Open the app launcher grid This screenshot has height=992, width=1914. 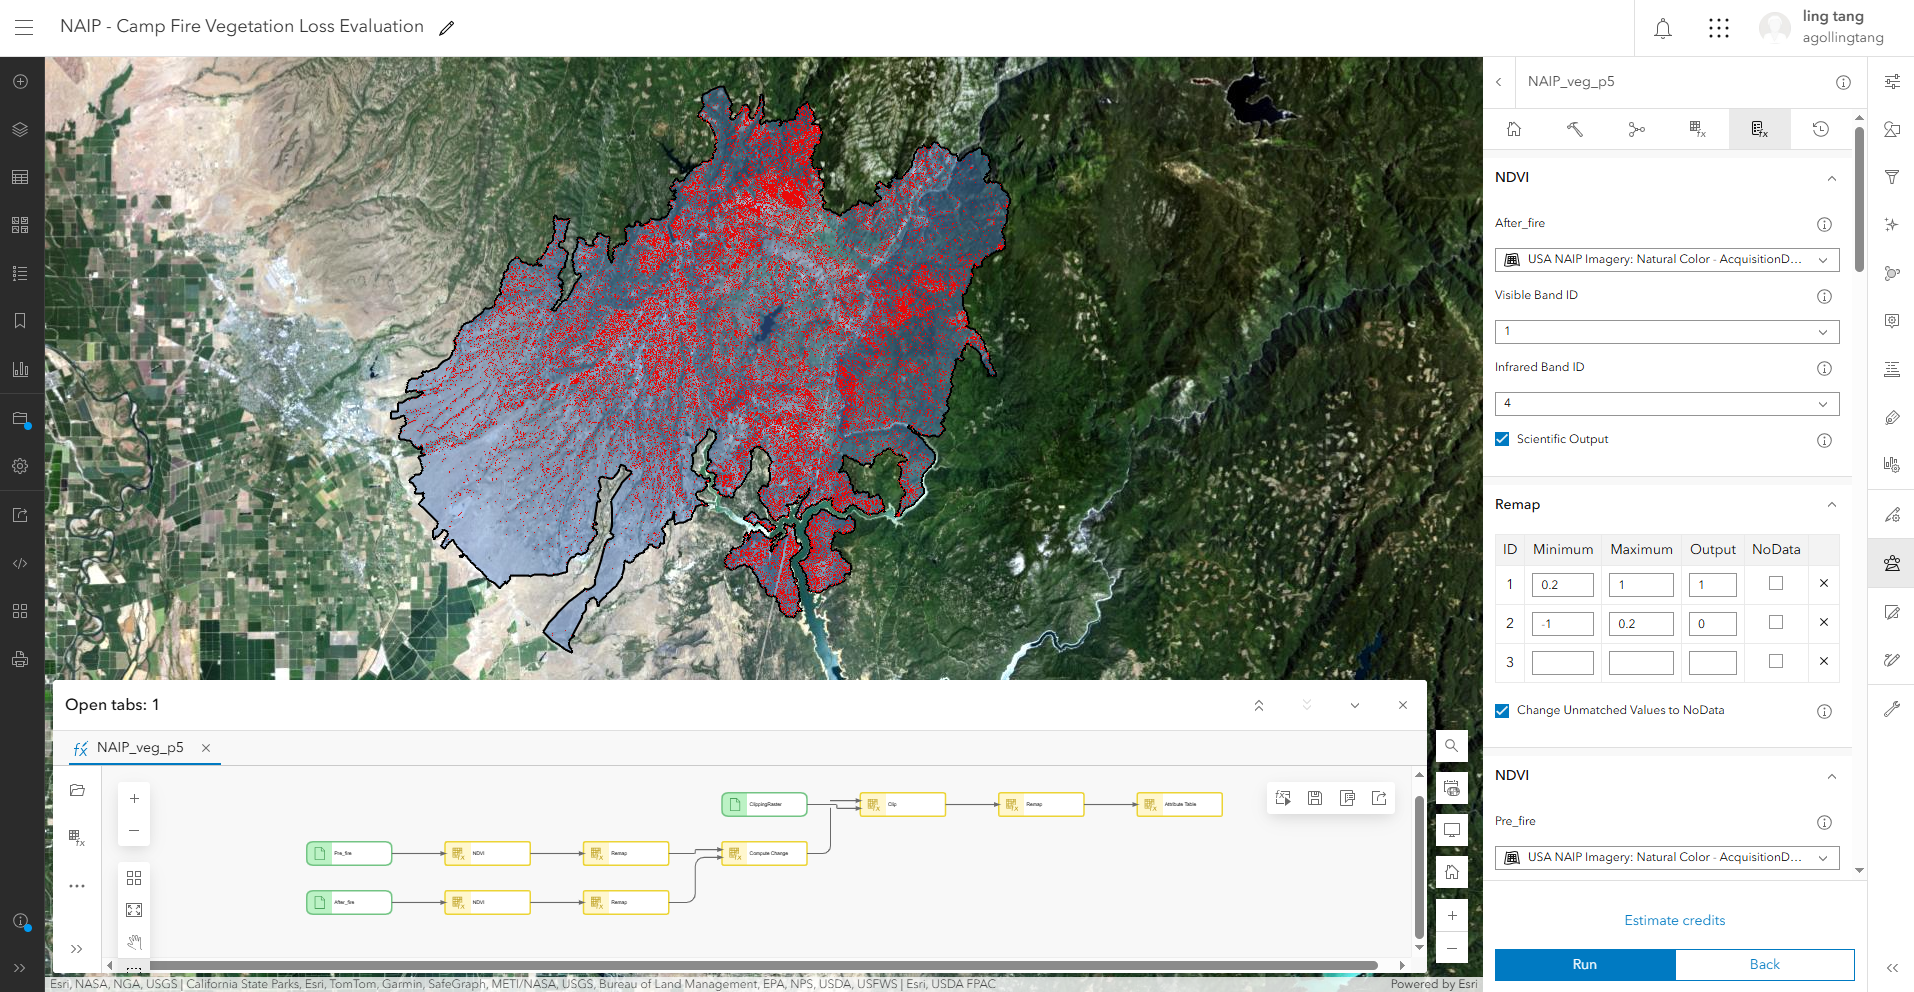tap(1719, 28)
